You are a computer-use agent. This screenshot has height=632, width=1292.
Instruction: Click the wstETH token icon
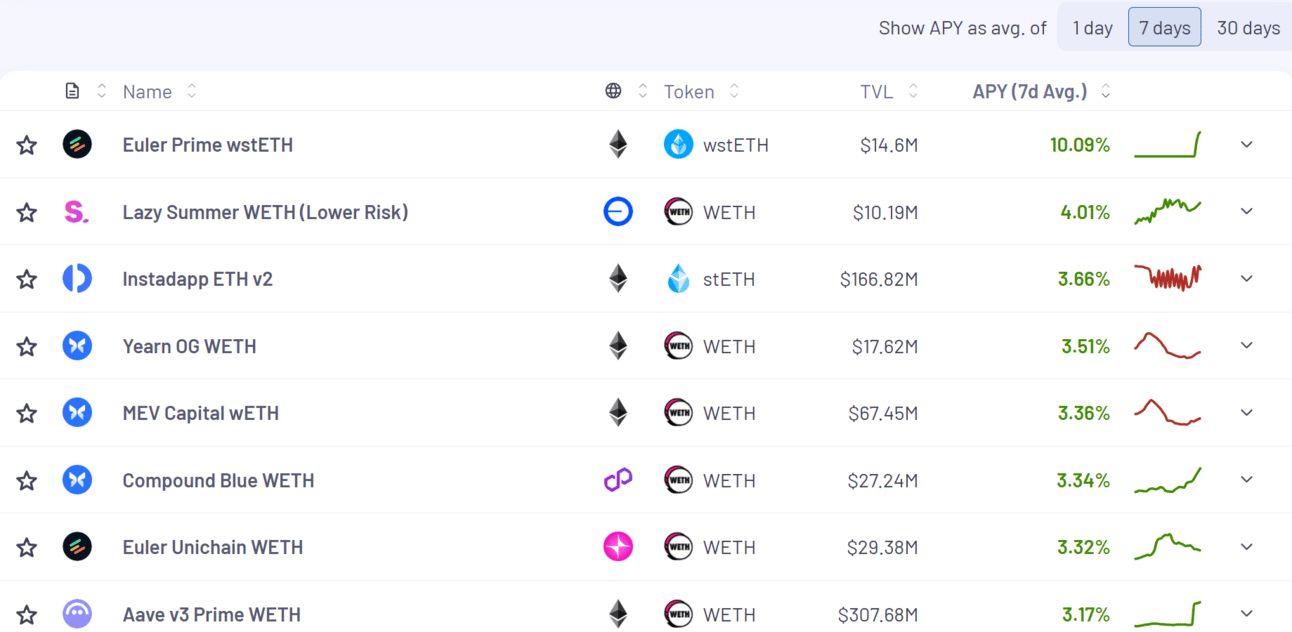click(679, 145)
